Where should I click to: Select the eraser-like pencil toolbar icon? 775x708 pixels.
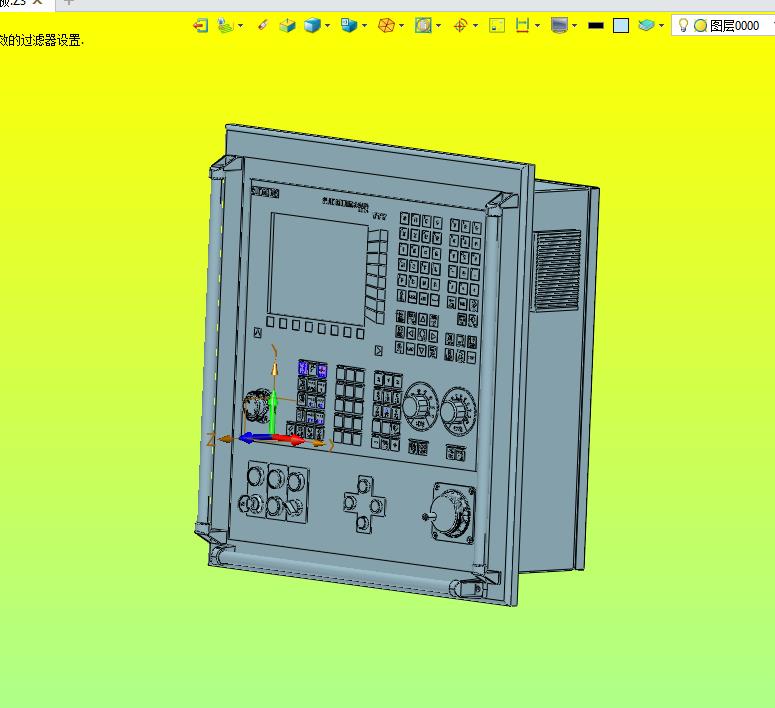point(263,25)
